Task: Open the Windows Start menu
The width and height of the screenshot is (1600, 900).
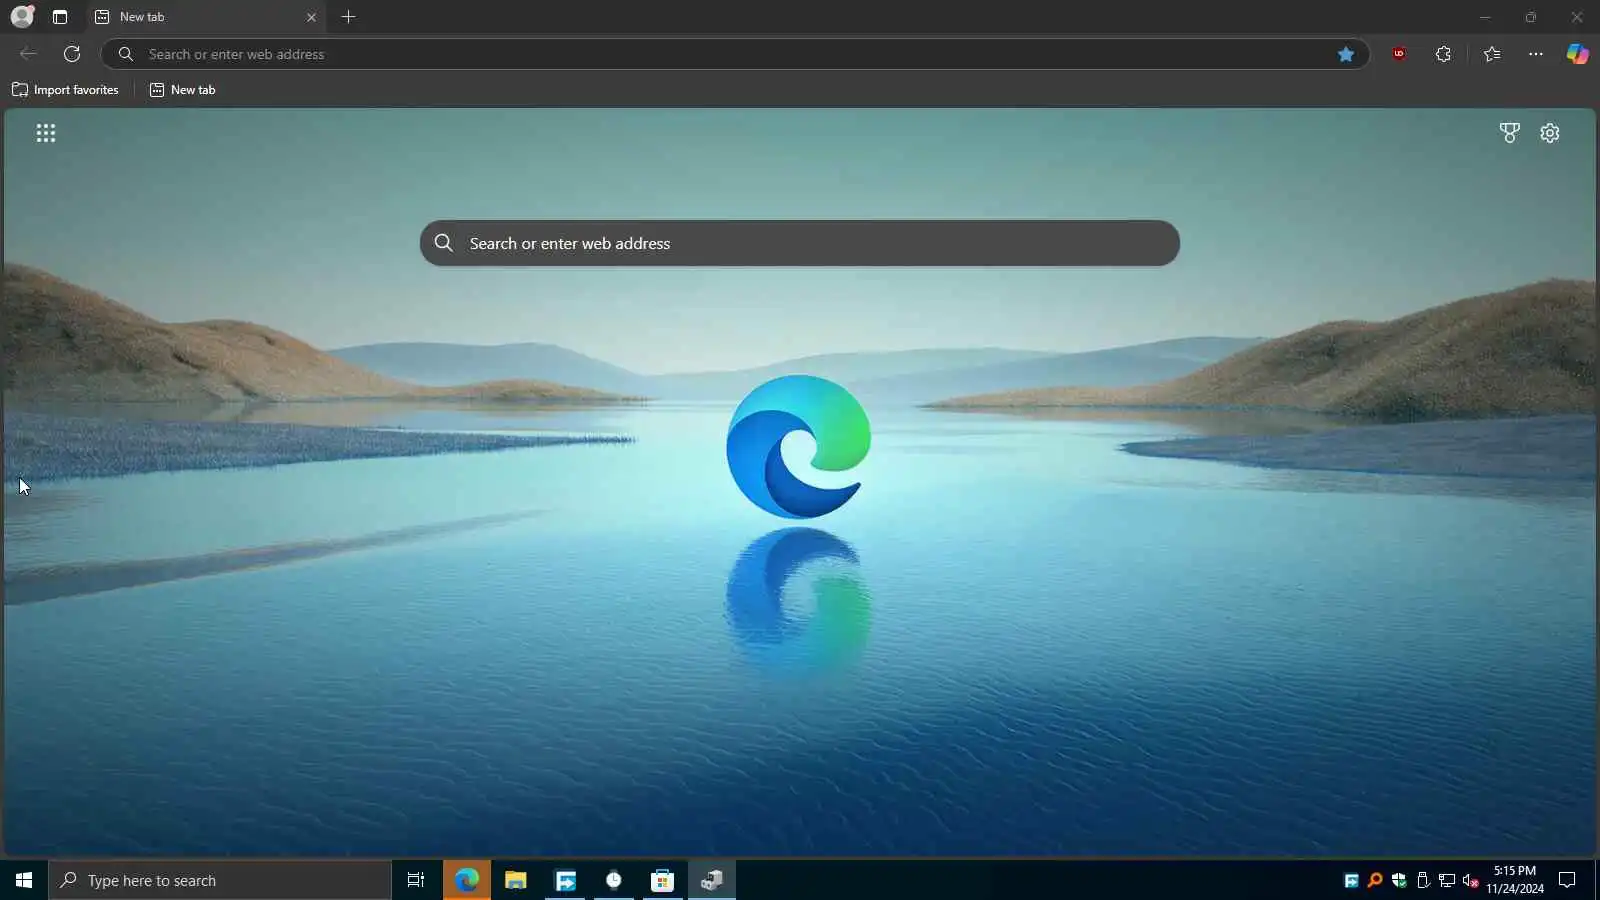Action: point(24,880)
